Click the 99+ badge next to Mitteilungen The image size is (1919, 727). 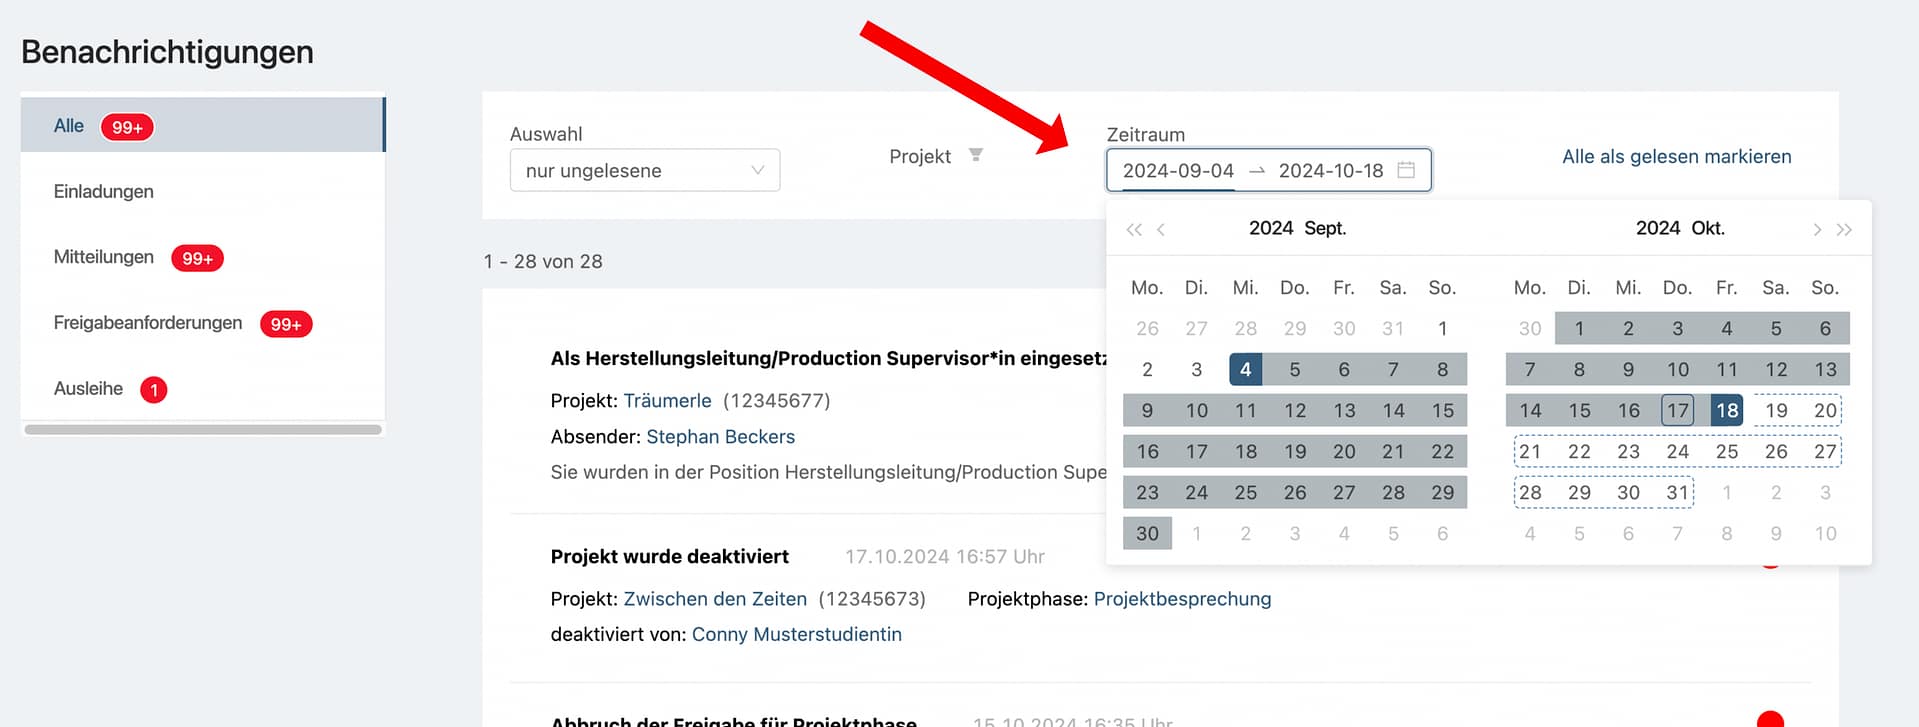pyautogui.click(x=197, y=258)
